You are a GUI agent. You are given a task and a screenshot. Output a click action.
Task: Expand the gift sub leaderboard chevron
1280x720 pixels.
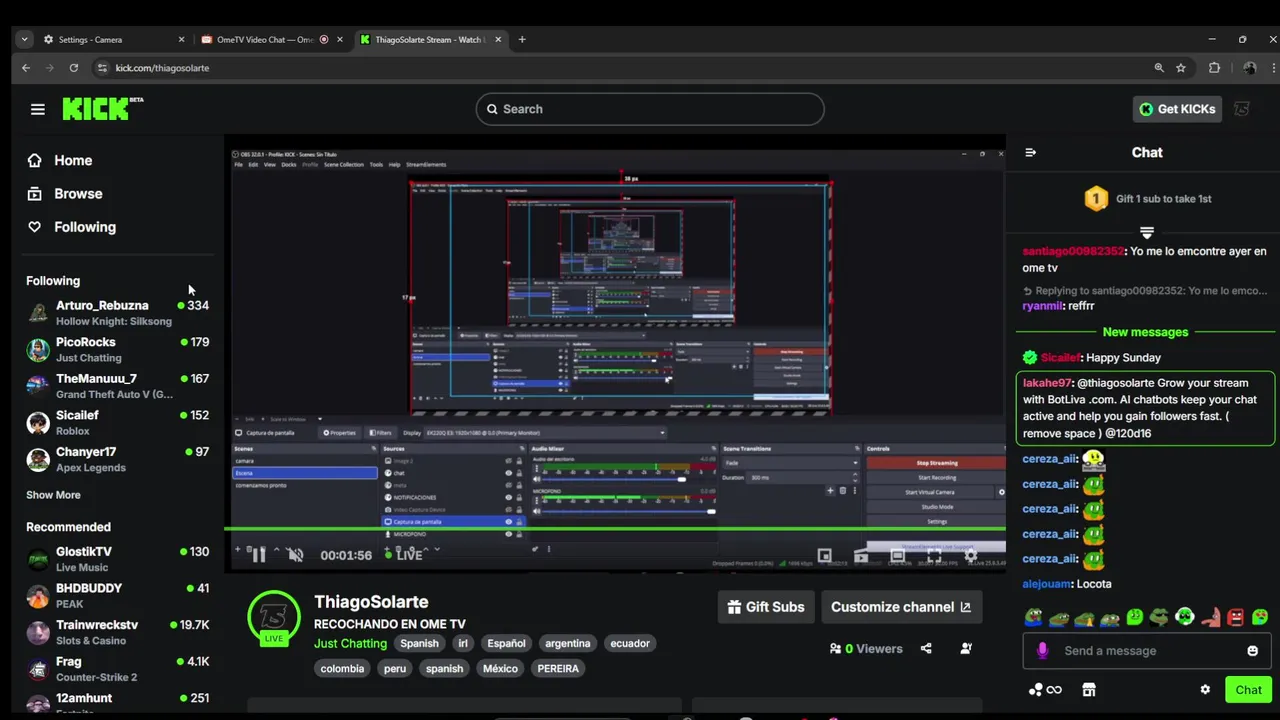[1147, 231]
